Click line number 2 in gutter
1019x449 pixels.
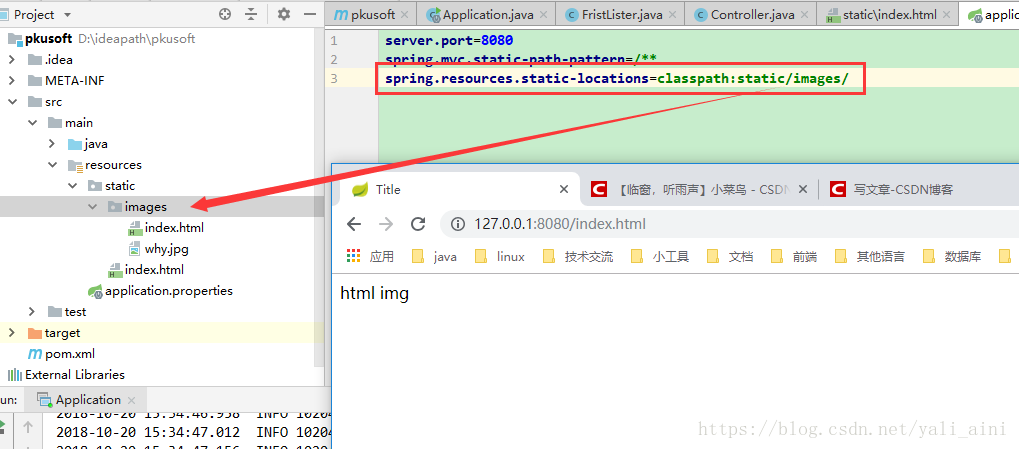(334, 60)
